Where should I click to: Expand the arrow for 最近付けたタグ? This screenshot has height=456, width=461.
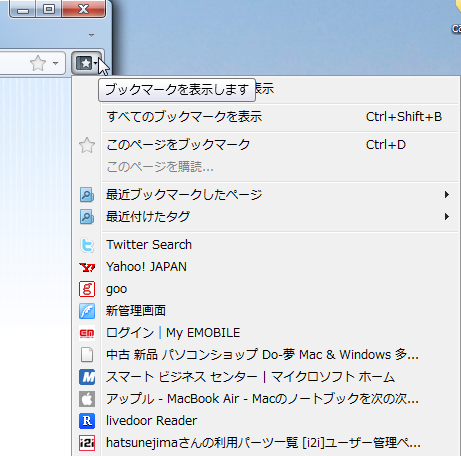point(447,217)
